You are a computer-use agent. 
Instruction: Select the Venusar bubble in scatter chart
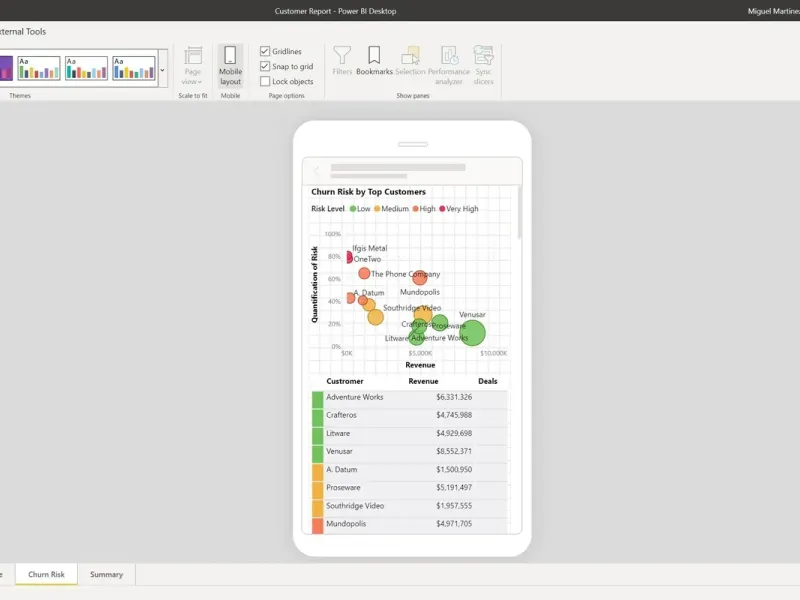point(472,333)
